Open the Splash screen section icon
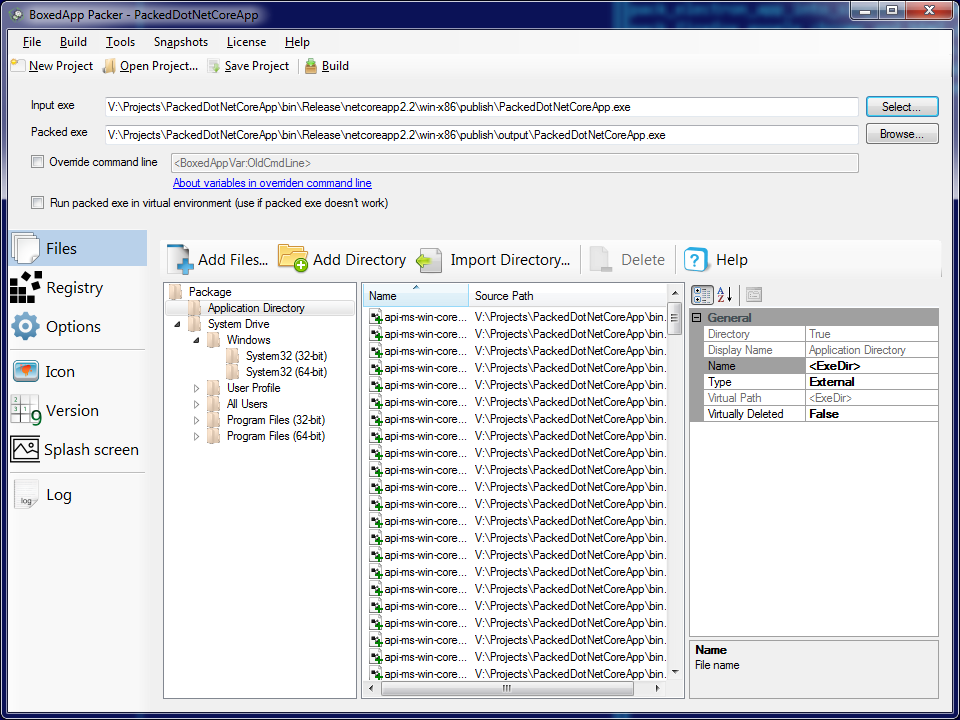Image resolution: width=960 pixels, height=720 pixels. (x=25, y=449)
